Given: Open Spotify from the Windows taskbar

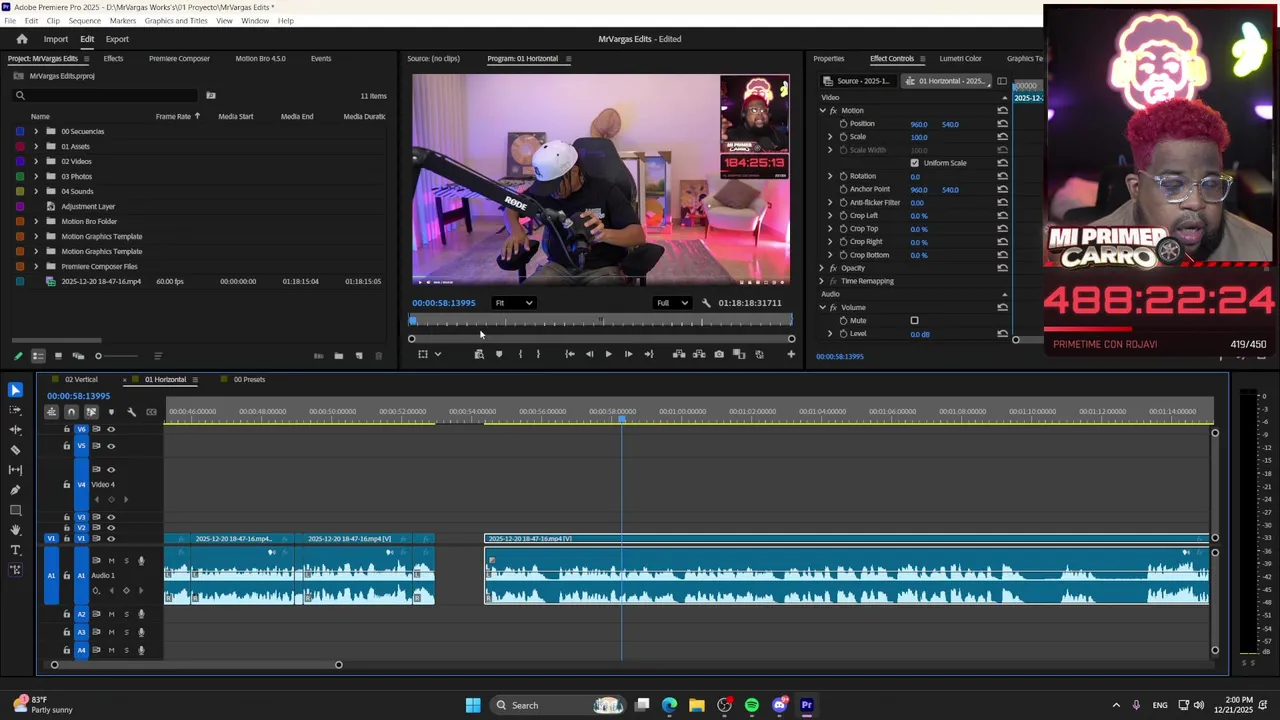Looking at the screenshot, I should tap(751, 705).
